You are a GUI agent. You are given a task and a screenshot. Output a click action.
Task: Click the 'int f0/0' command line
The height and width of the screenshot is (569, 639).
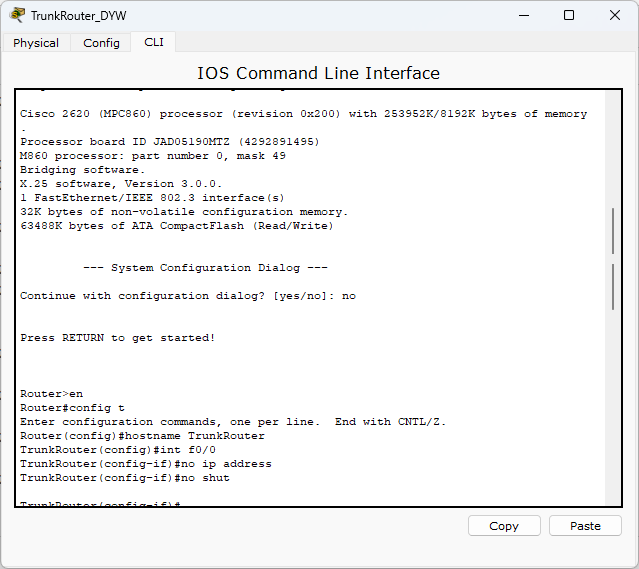tap(118, 450)
